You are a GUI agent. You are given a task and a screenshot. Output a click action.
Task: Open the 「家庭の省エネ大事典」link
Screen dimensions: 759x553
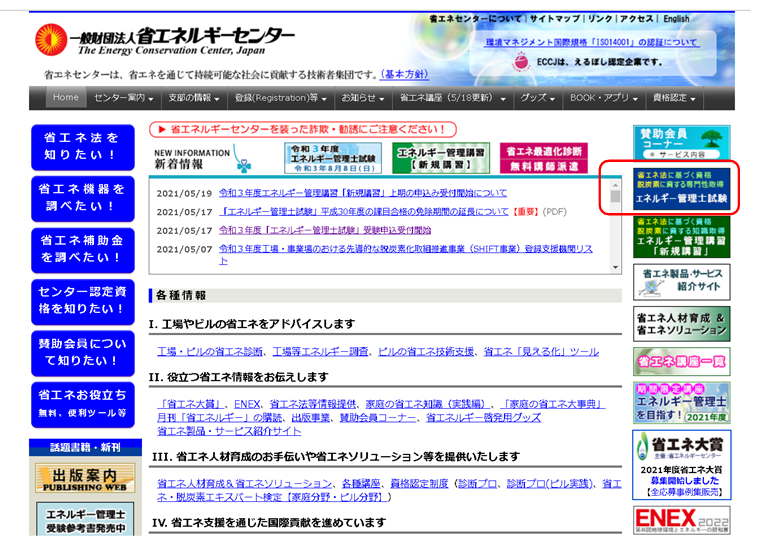[553, 404]
